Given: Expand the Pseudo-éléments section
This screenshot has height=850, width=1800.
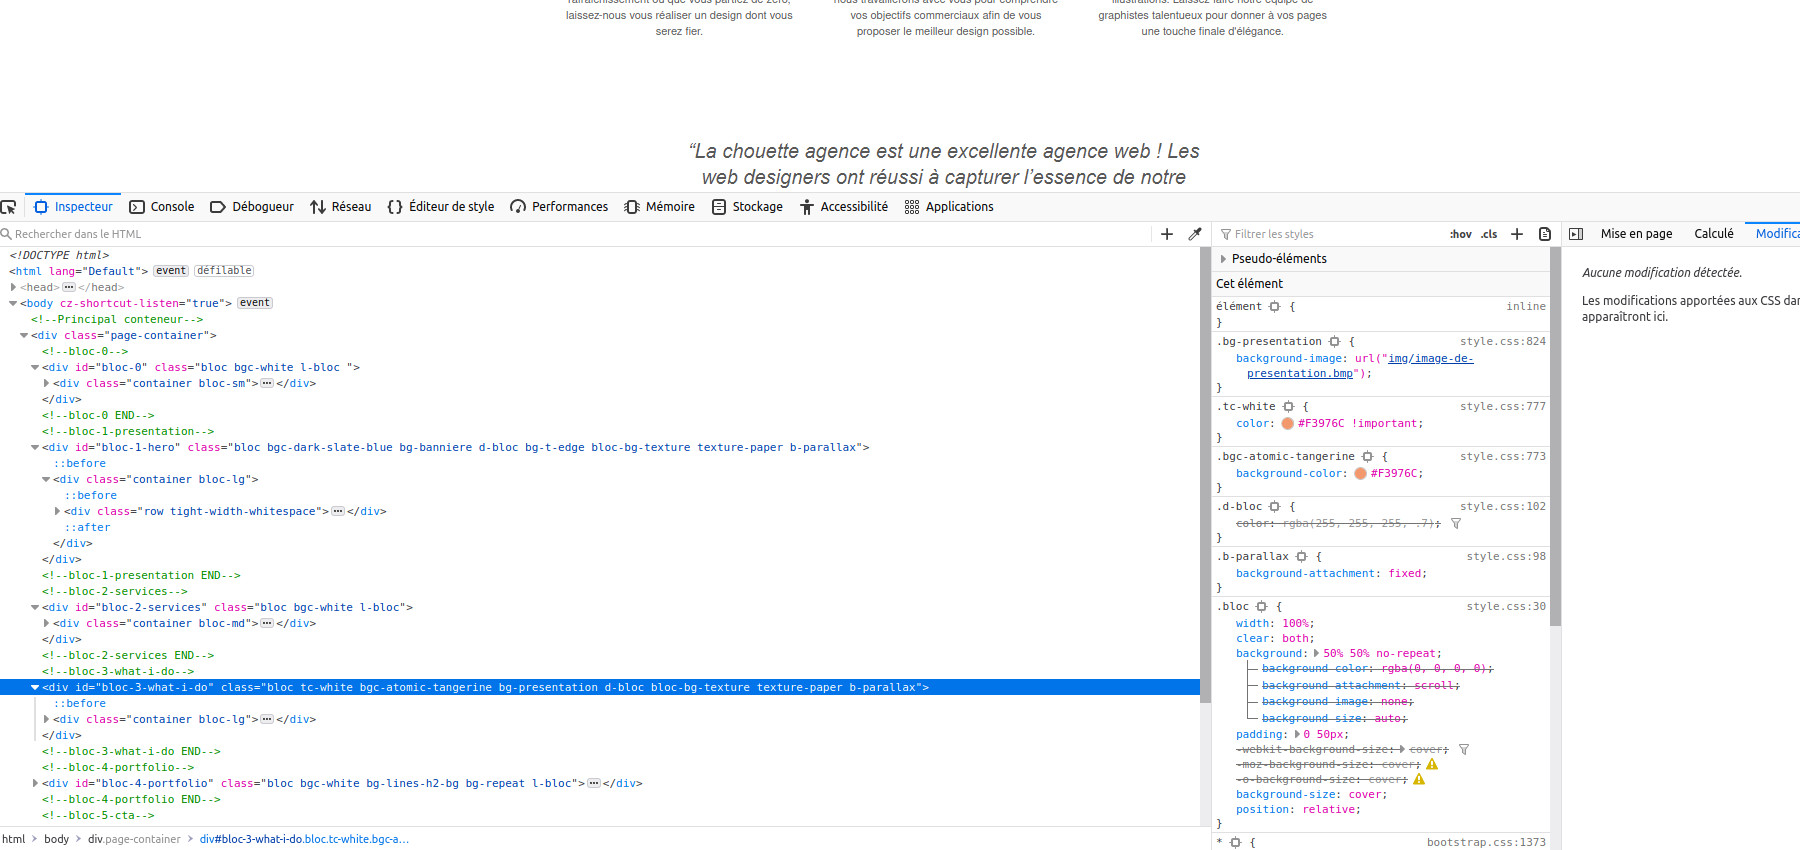Looking at the screenshot, I should [x=1223, y=259].
